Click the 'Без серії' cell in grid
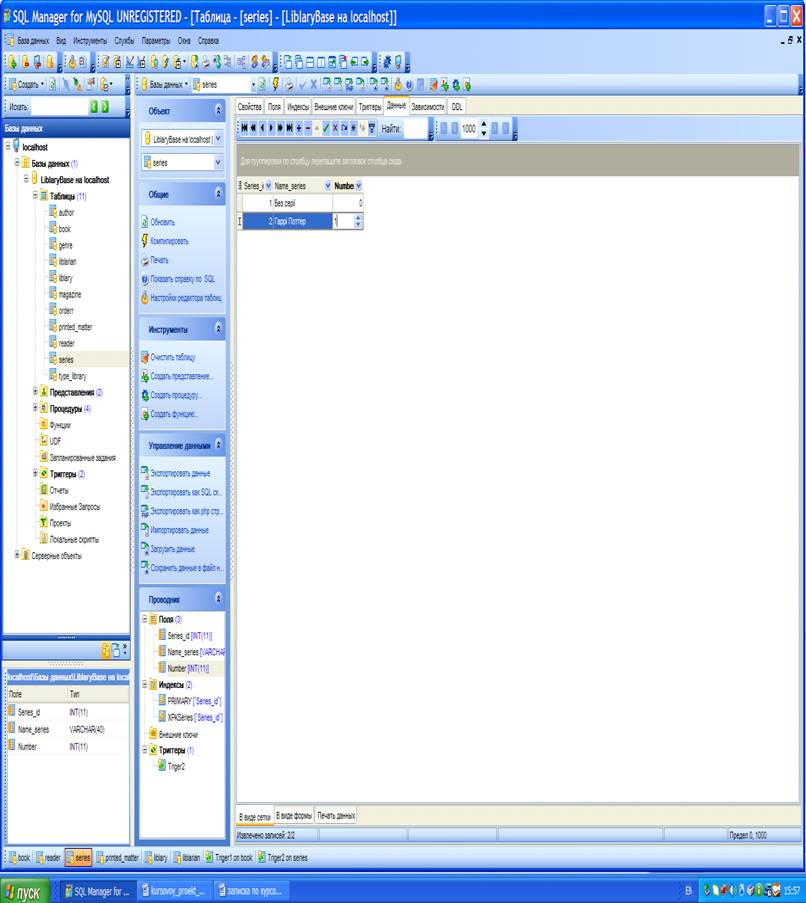Viewport: 806px width, 903px height. 302,203
